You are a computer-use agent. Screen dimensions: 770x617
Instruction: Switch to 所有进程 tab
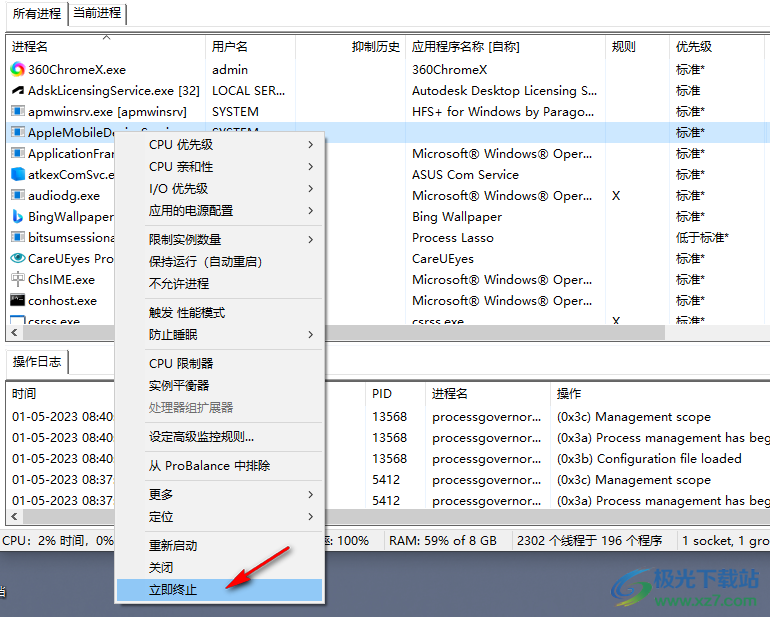click(x=37, y=13)
